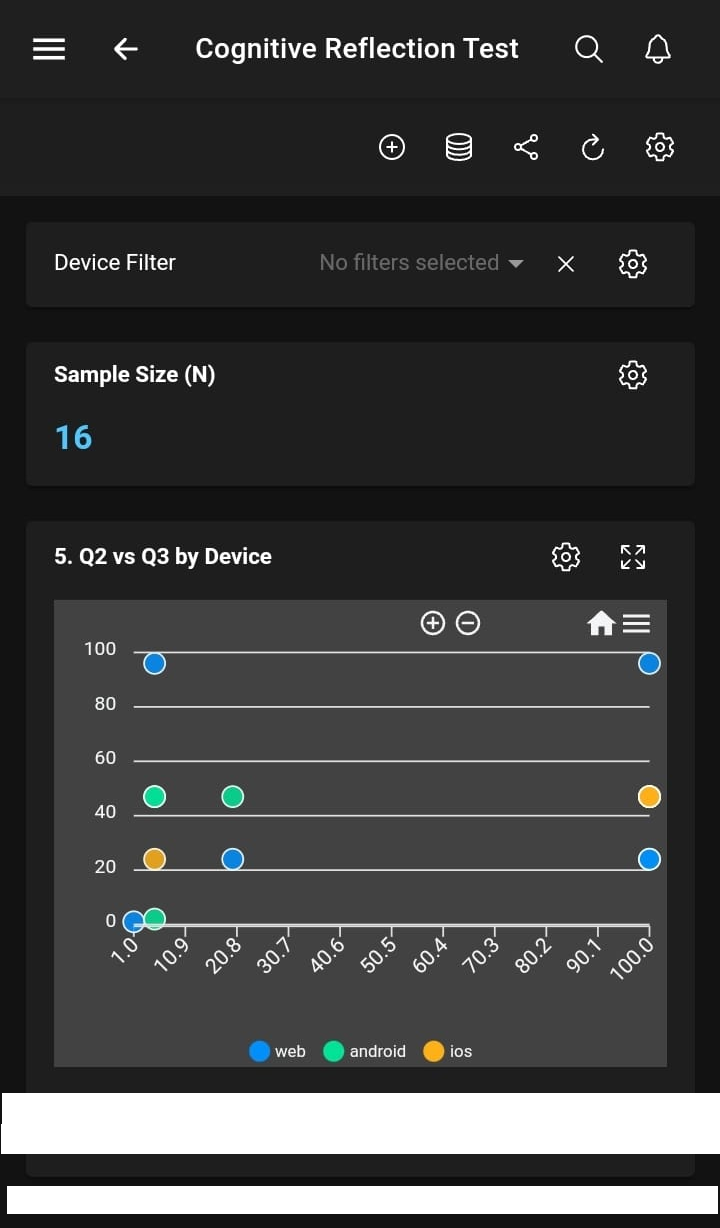Add a new widget with plus icon
This screenshot has height=1228, width=720.
(x=392, y=148)
